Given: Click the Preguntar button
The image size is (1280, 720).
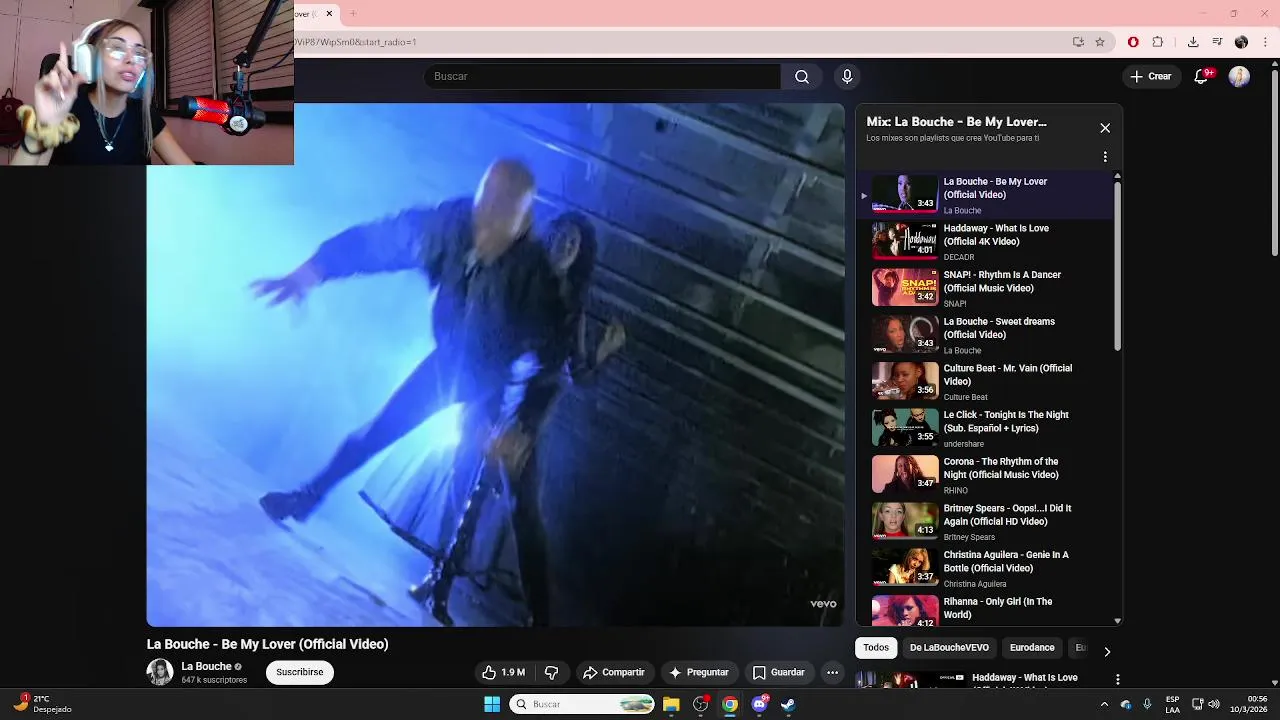Looking at the screenshot, I should click(x=698, y=672).
